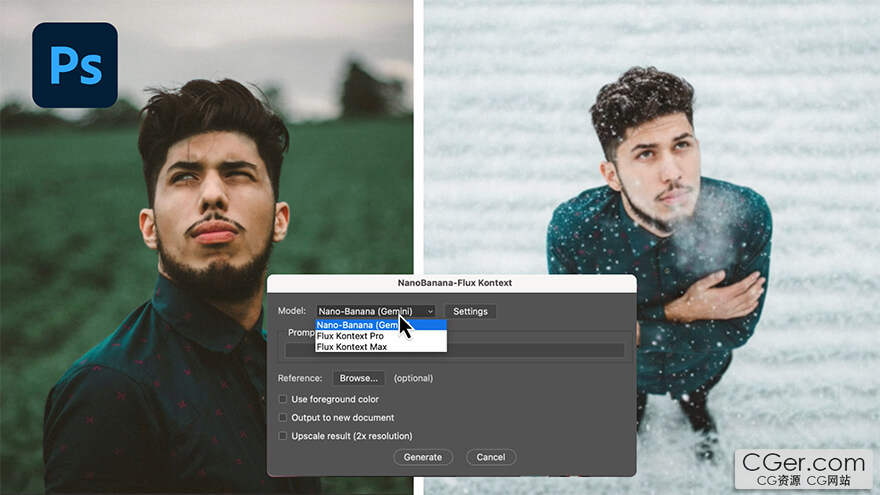The image size is (880, 495).
Task: Cancel the NanoBanana-Flux Kontext dialog
Action: 491,457
